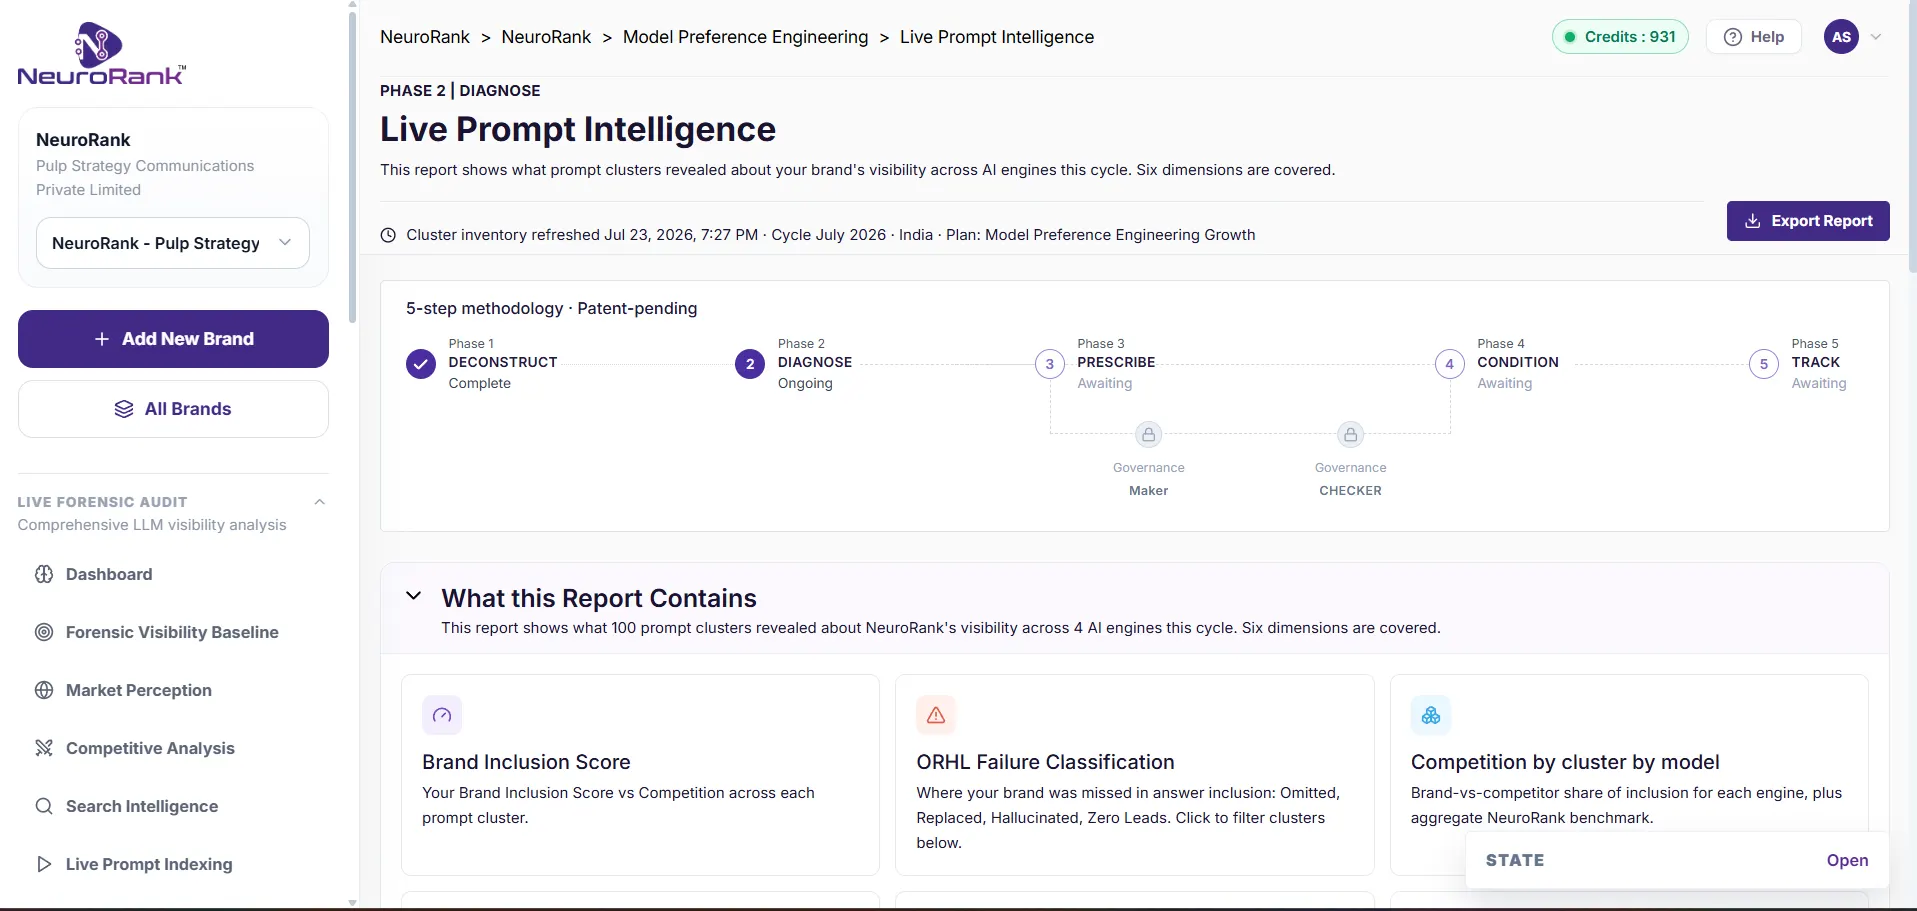Screen dimensions: 1917x911
Task: Open the Model Preference Engineering breadcrumb
Action: pos(745,37)
